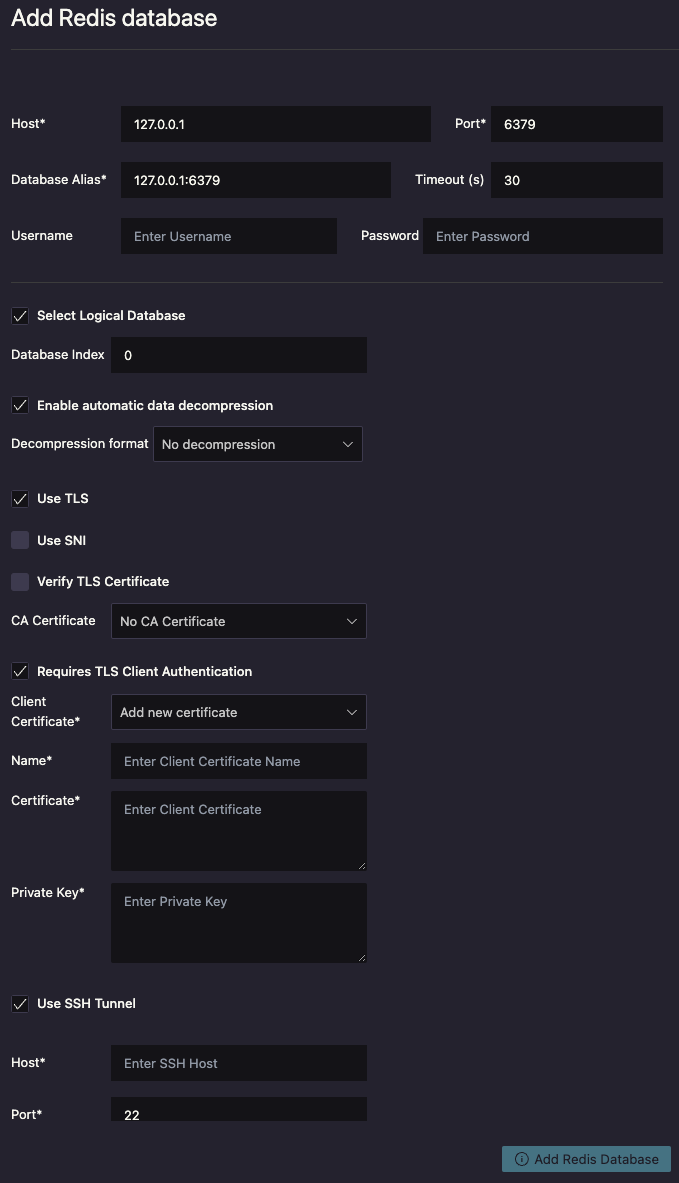The width and height of the screenshot is (679, 1183).
Task: Uncheck the Use SSH Tunnel checkbox
Action: point(20,1004)
